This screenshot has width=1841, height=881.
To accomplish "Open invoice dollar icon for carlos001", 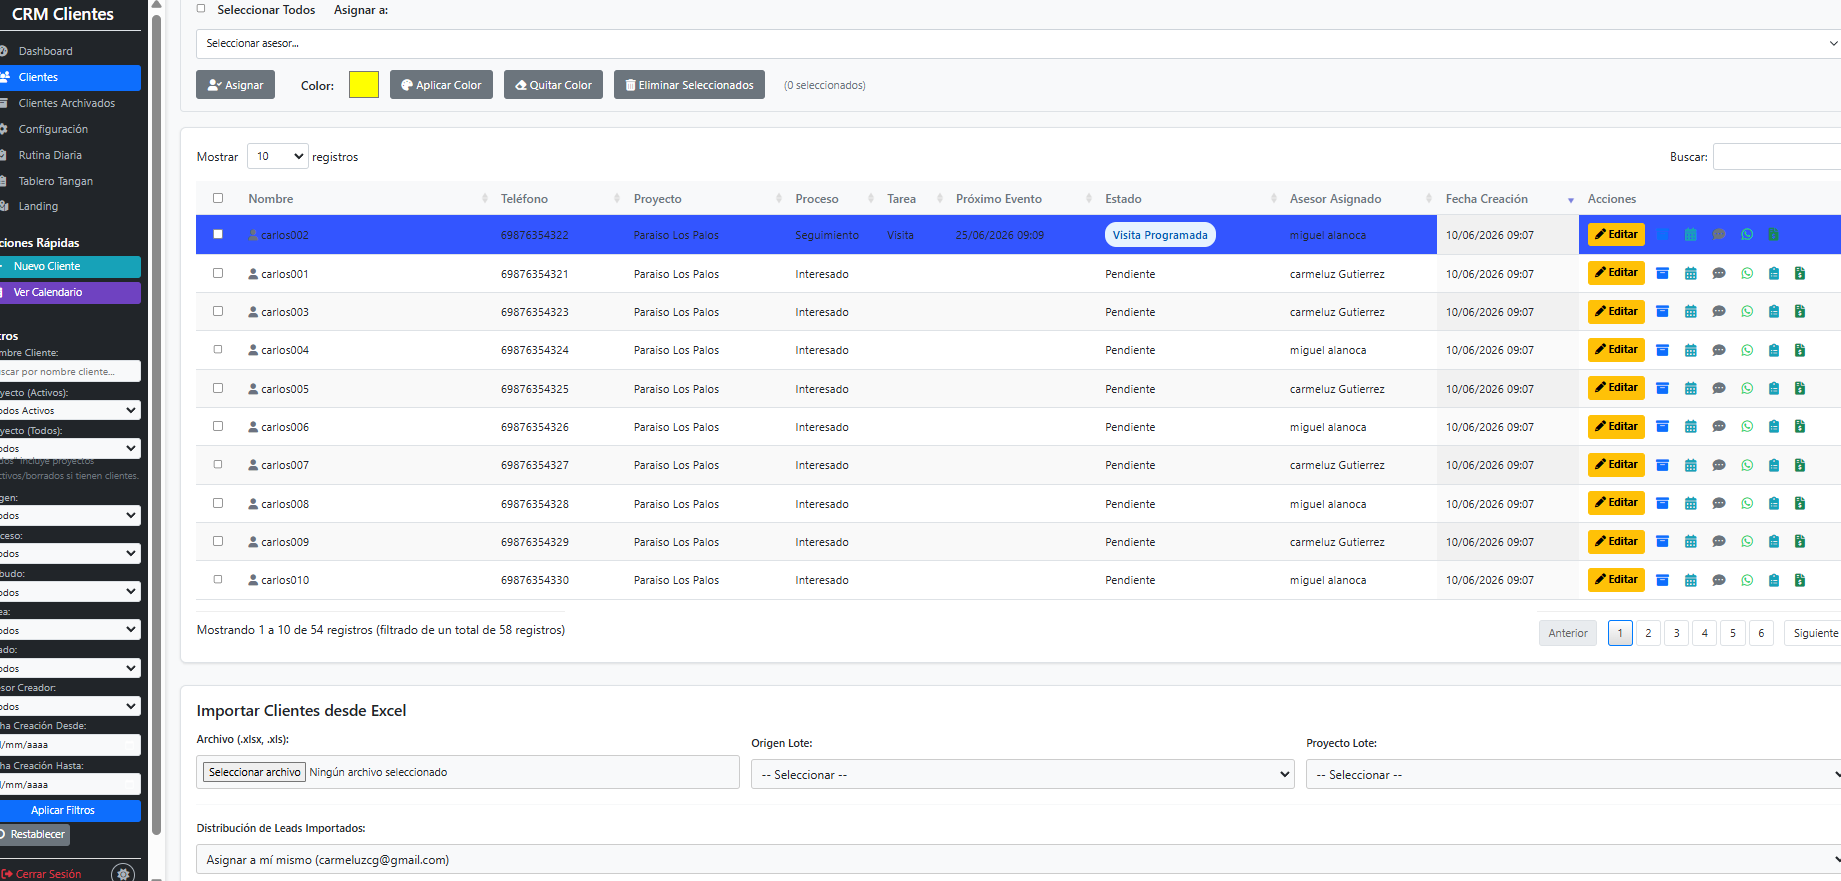I will (1800, 273).
